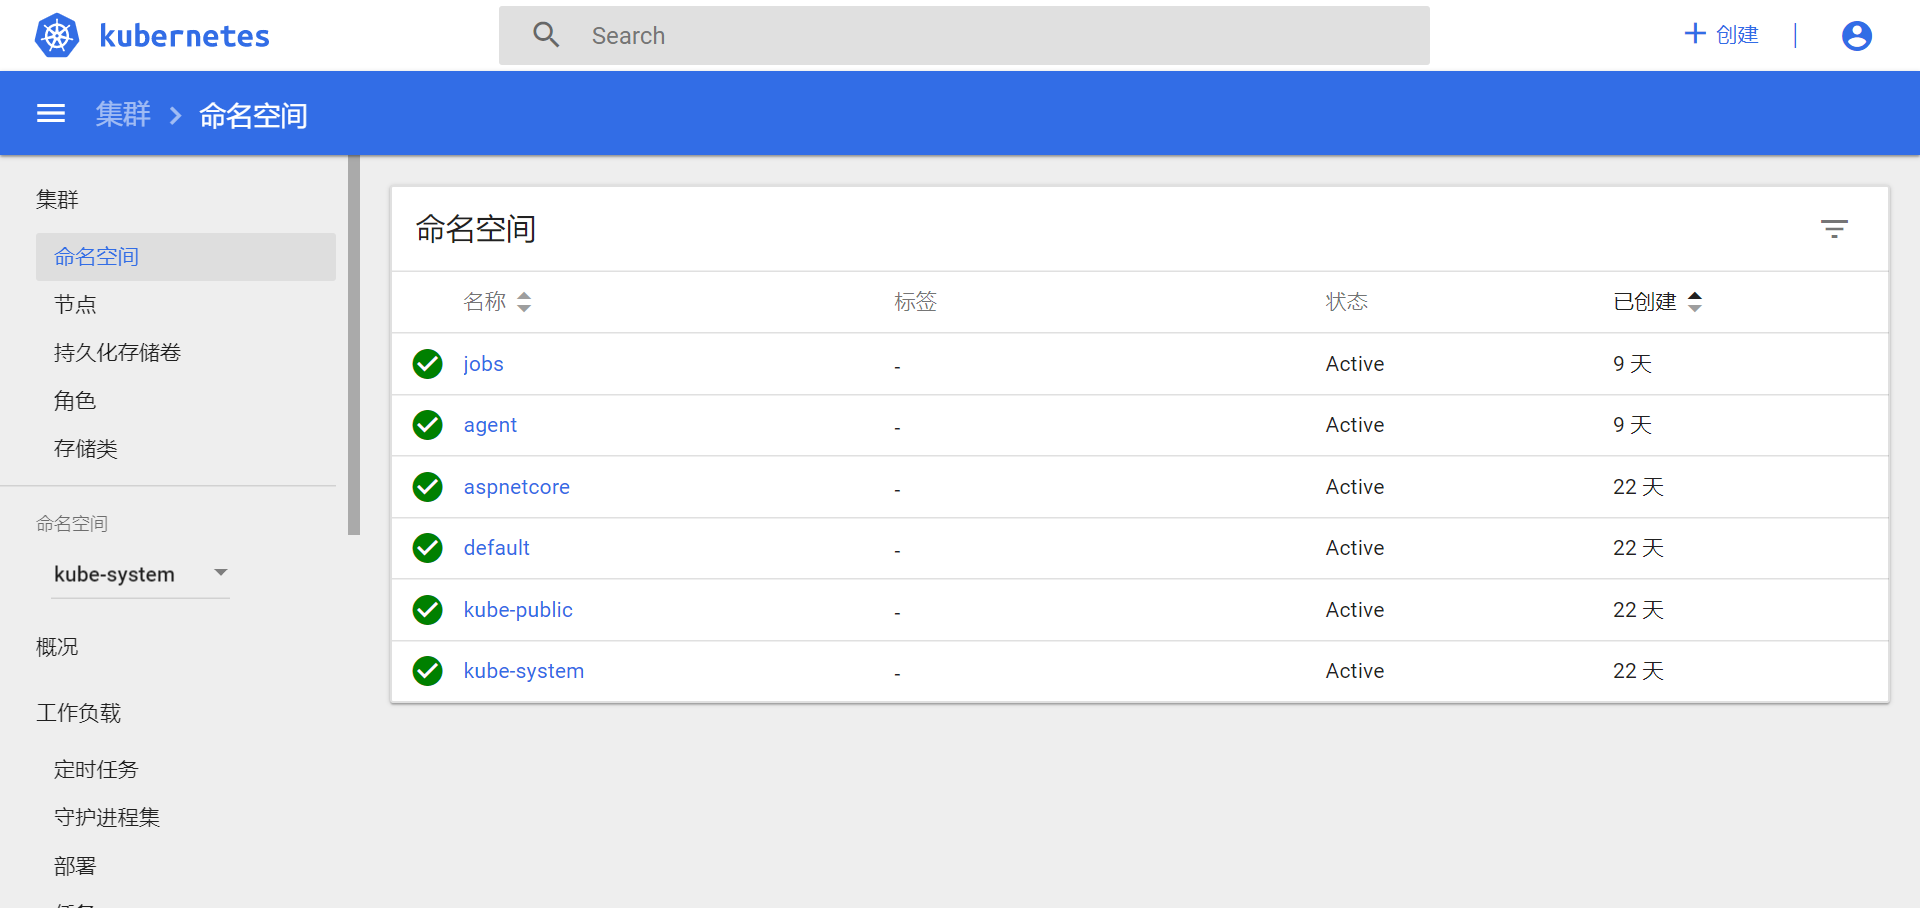Screen dimensions: 1920x908
Task: Open the kube-public namespace link
Action: 518,610
